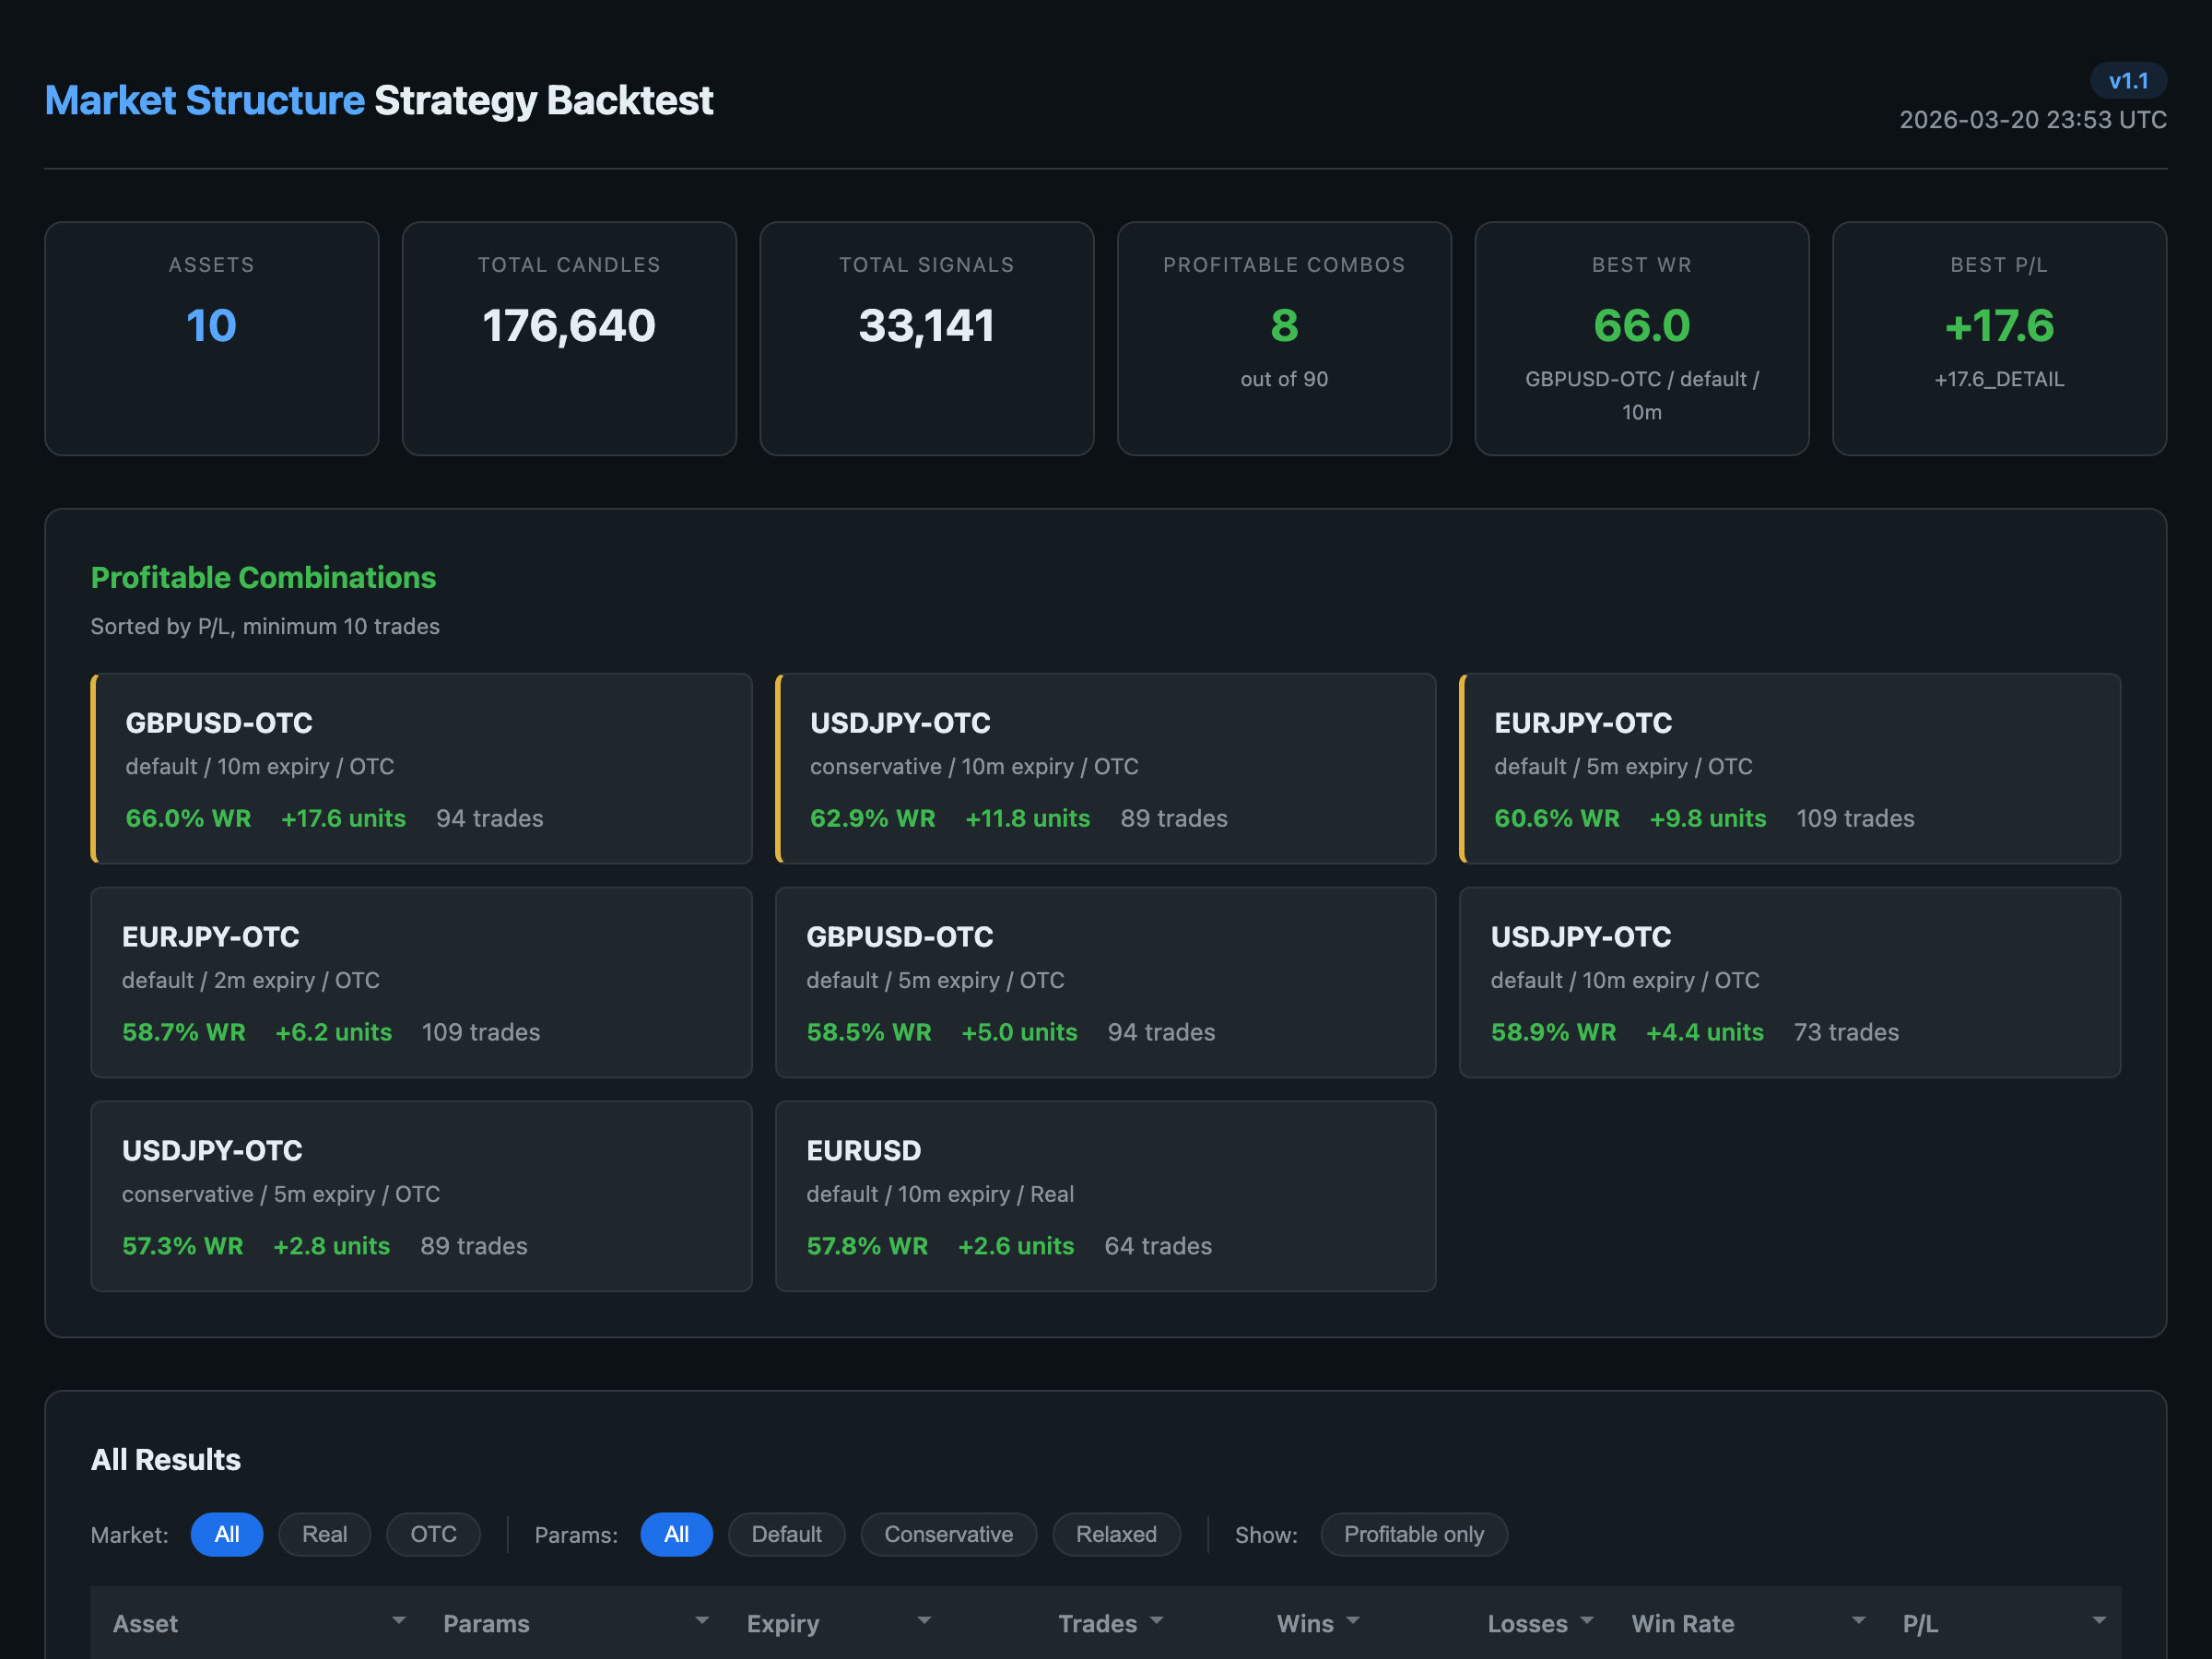
Task: Click the Total Candles 176,640 card
Action: point(569,338)
